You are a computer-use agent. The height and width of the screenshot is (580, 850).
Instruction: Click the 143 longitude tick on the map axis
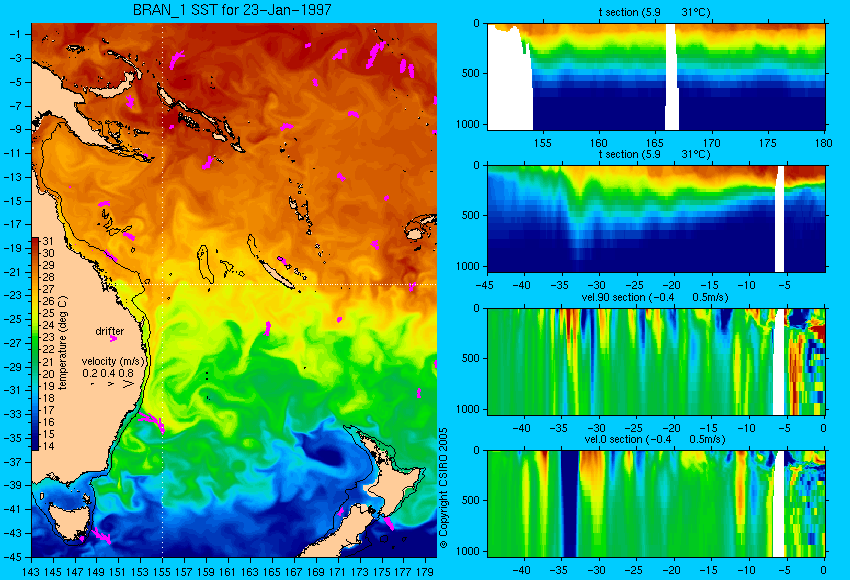click(x=31, y=572)
